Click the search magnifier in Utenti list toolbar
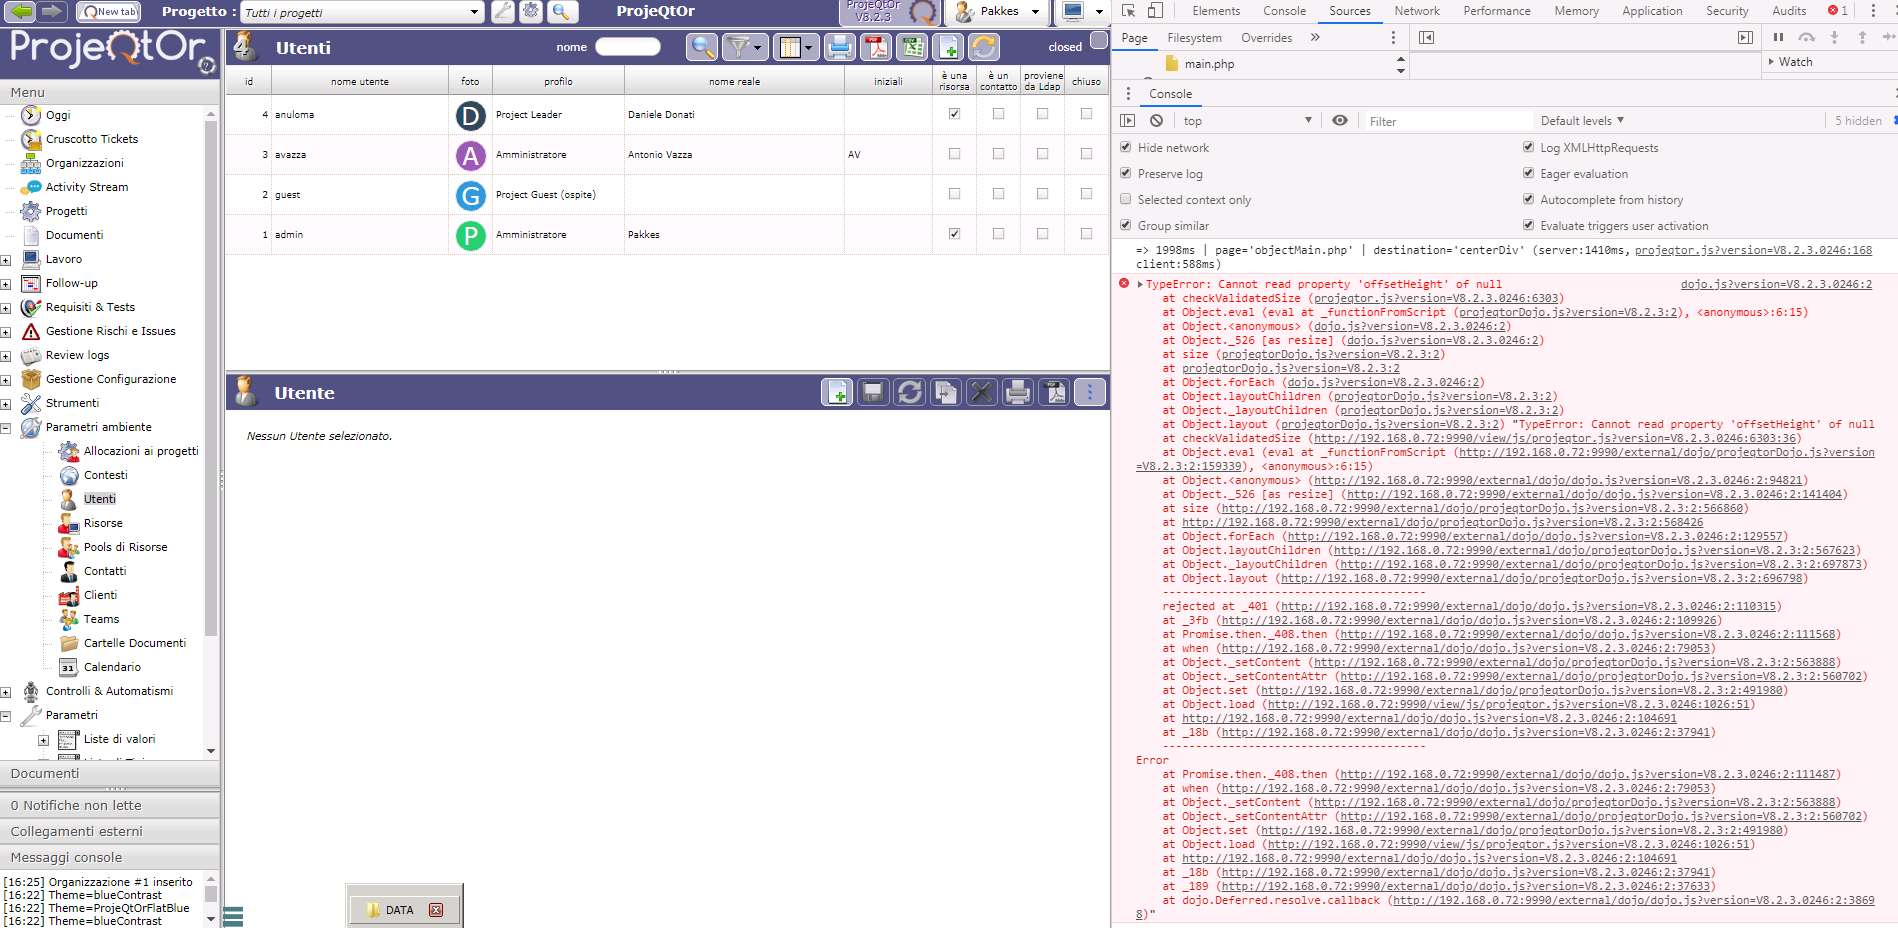This screenshot has width=1898, height=928. [x=703, y=47]
